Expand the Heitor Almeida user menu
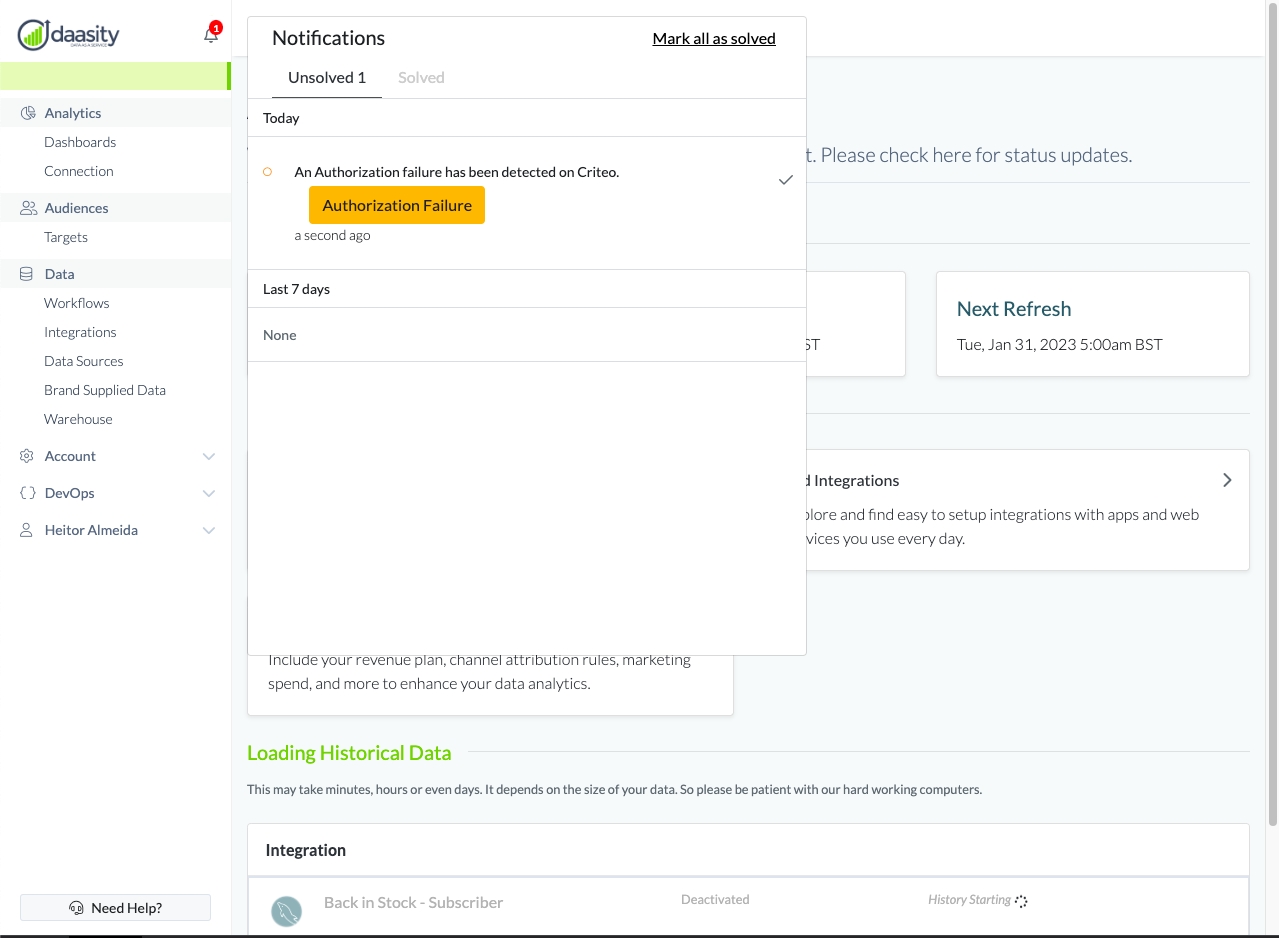 pos(209,531)
